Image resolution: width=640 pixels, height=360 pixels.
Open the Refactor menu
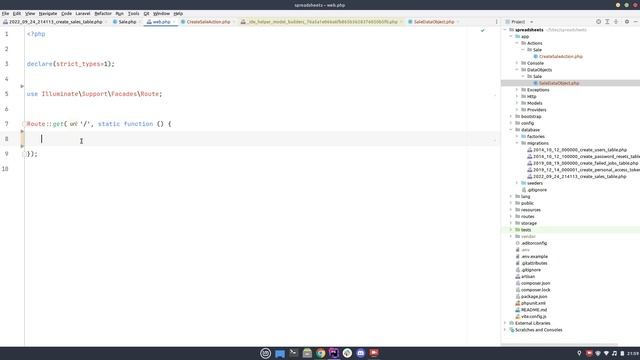click(103, 13)
